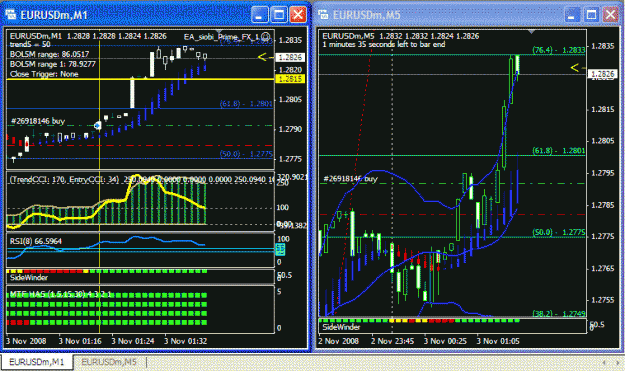Screen dimensions: 625x371
Task: Click the 'RSI(8) 66.5964' indicator label
Action: click(x=36, y=241)
